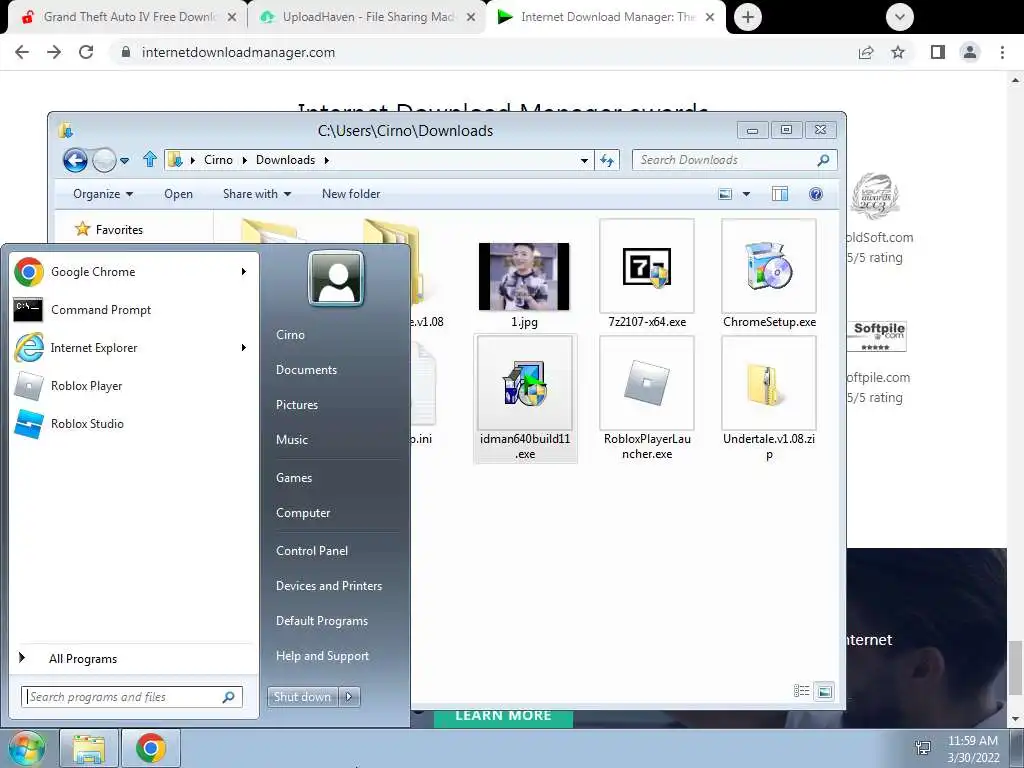
Task: Open the Organize menu
Action: coord(103,194)
